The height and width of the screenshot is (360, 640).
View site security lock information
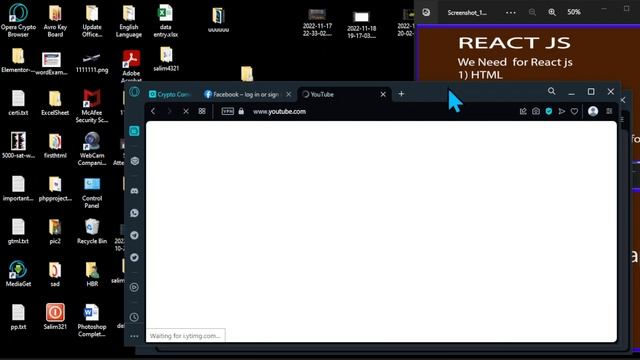point(241,111)
